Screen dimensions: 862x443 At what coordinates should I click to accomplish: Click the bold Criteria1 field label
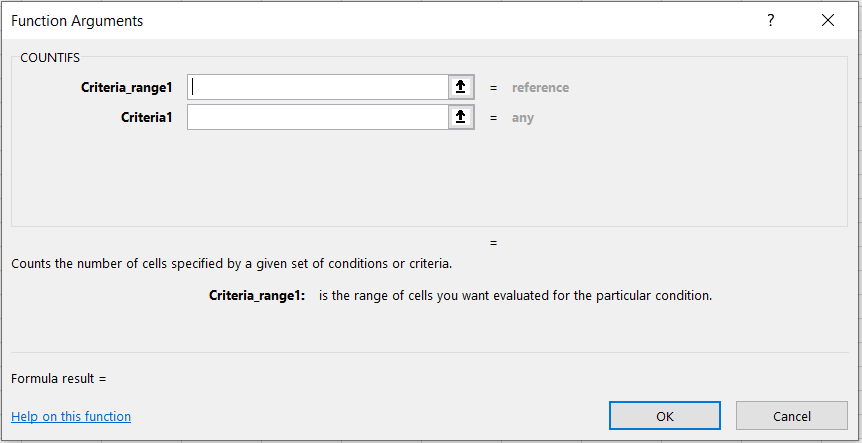coord(147,117)
